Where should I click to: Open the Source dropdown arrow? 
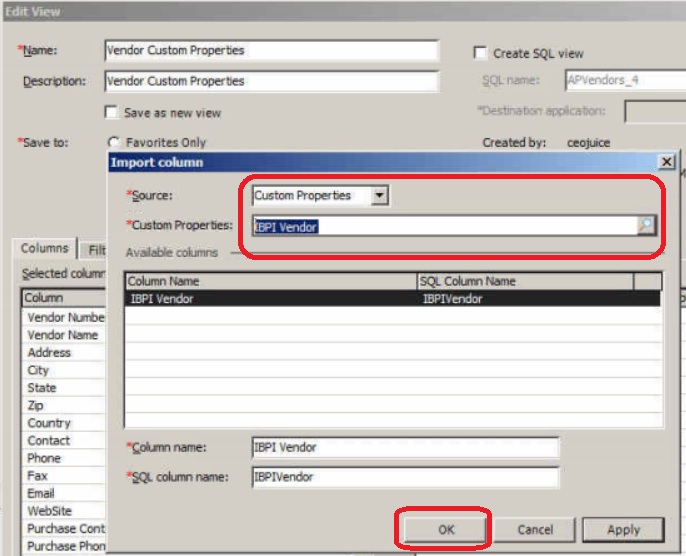(x=379, y=195)
